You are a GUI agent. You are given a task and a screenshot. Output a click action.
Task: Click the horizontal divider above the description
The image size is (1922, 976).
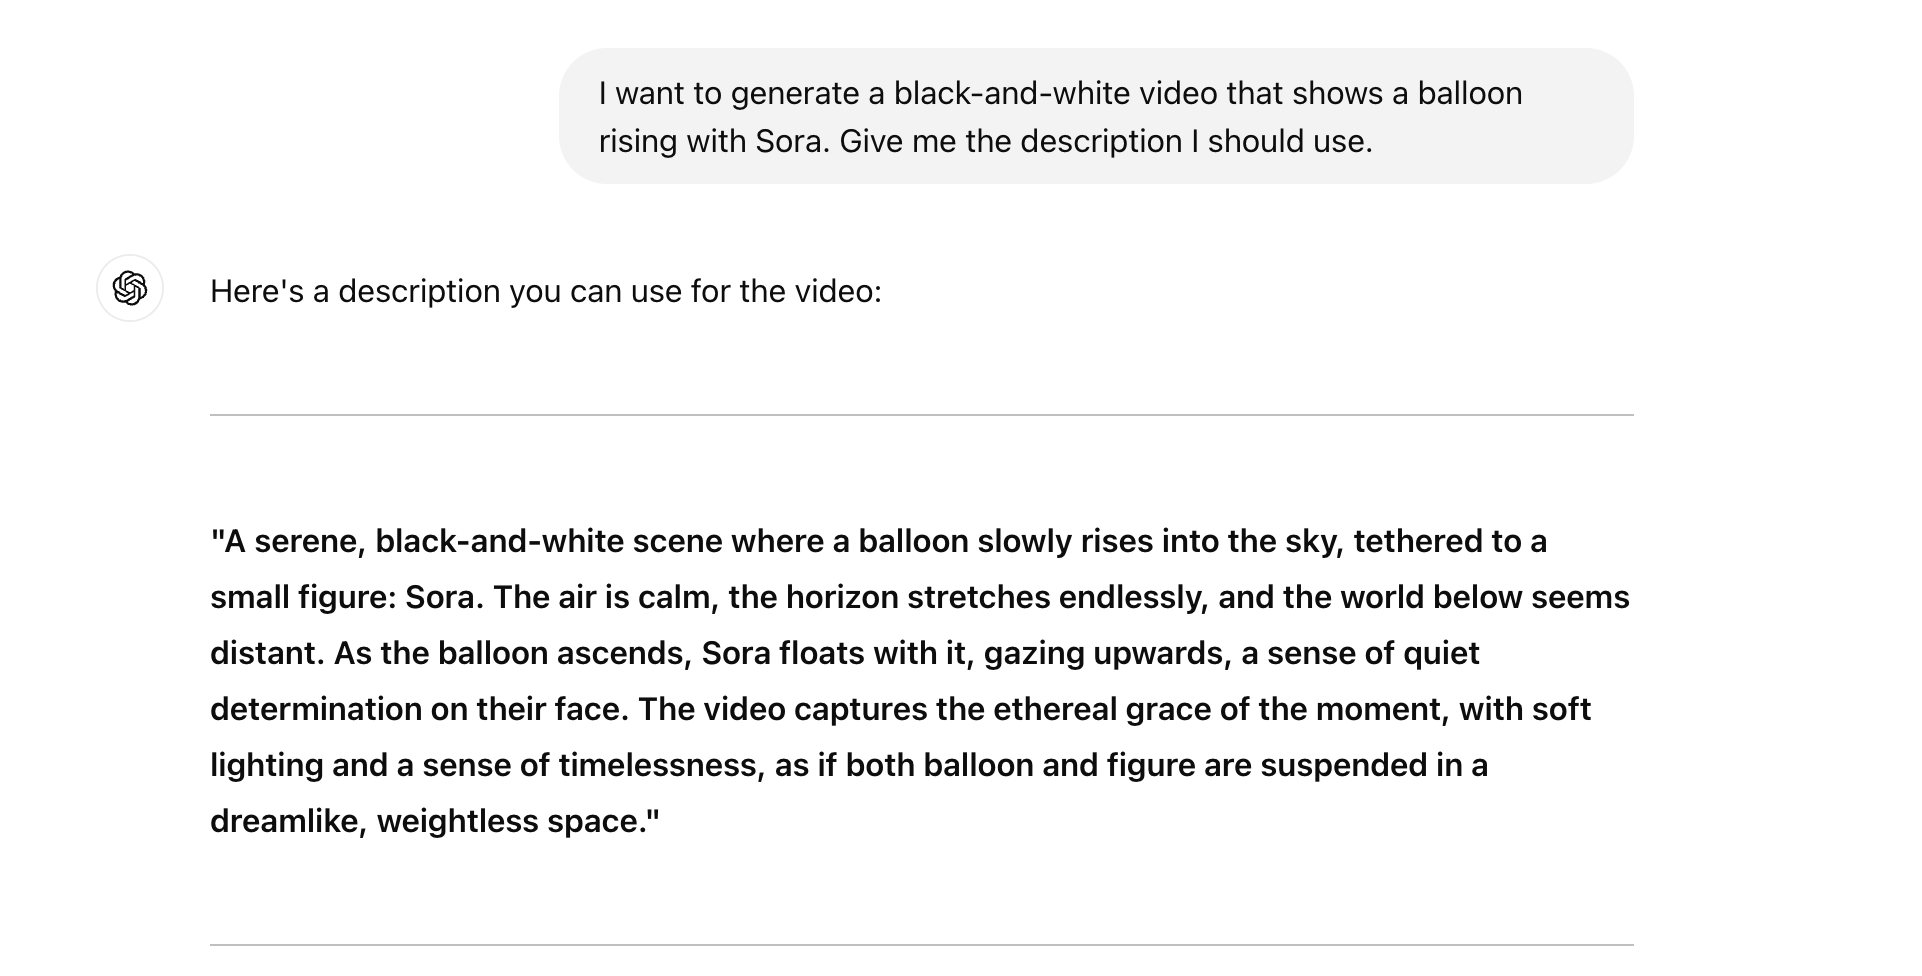pos(920,414)
